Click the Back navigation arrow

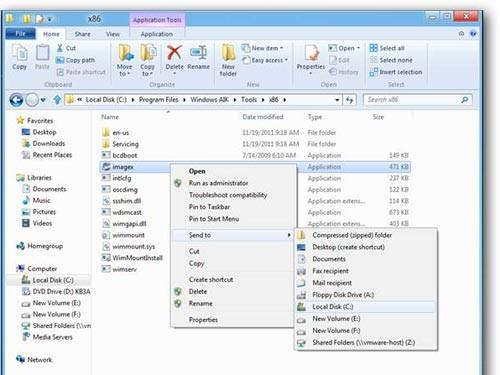[x=16, y=100]
